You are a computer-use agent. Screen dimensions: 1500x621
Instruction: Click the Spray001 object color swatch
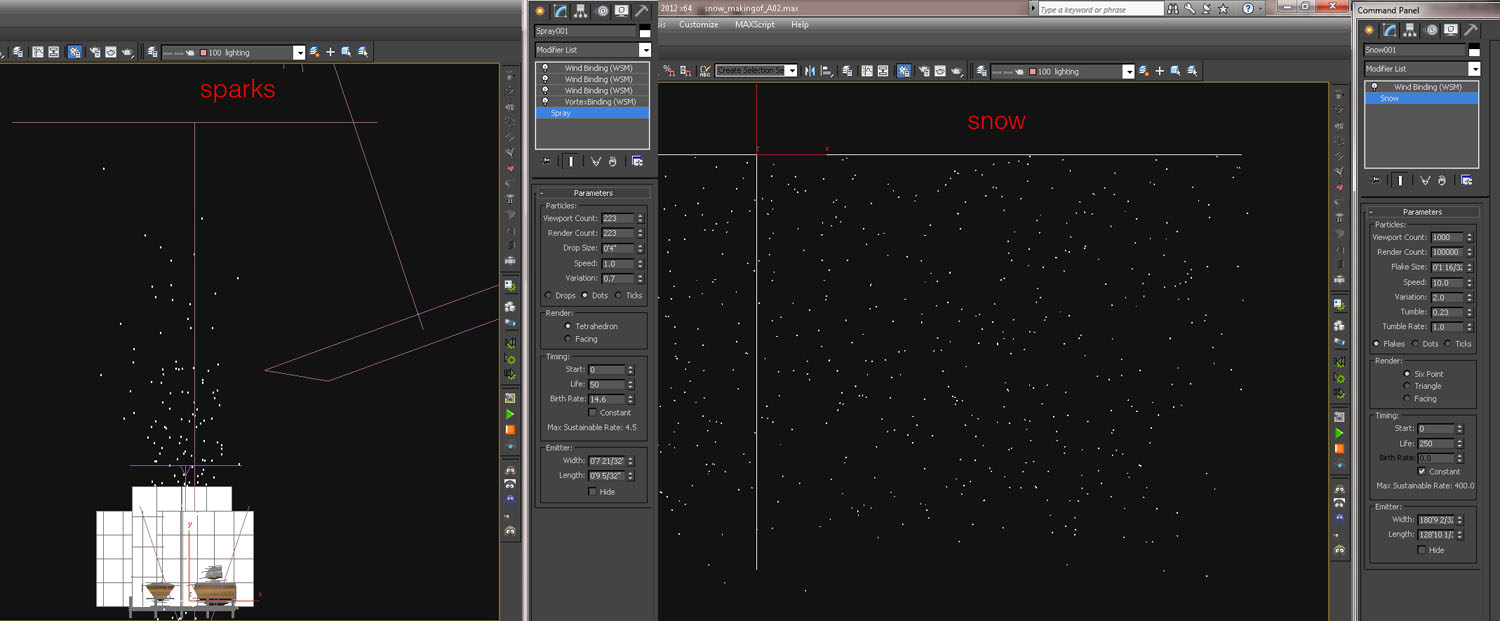click(645, 31)
